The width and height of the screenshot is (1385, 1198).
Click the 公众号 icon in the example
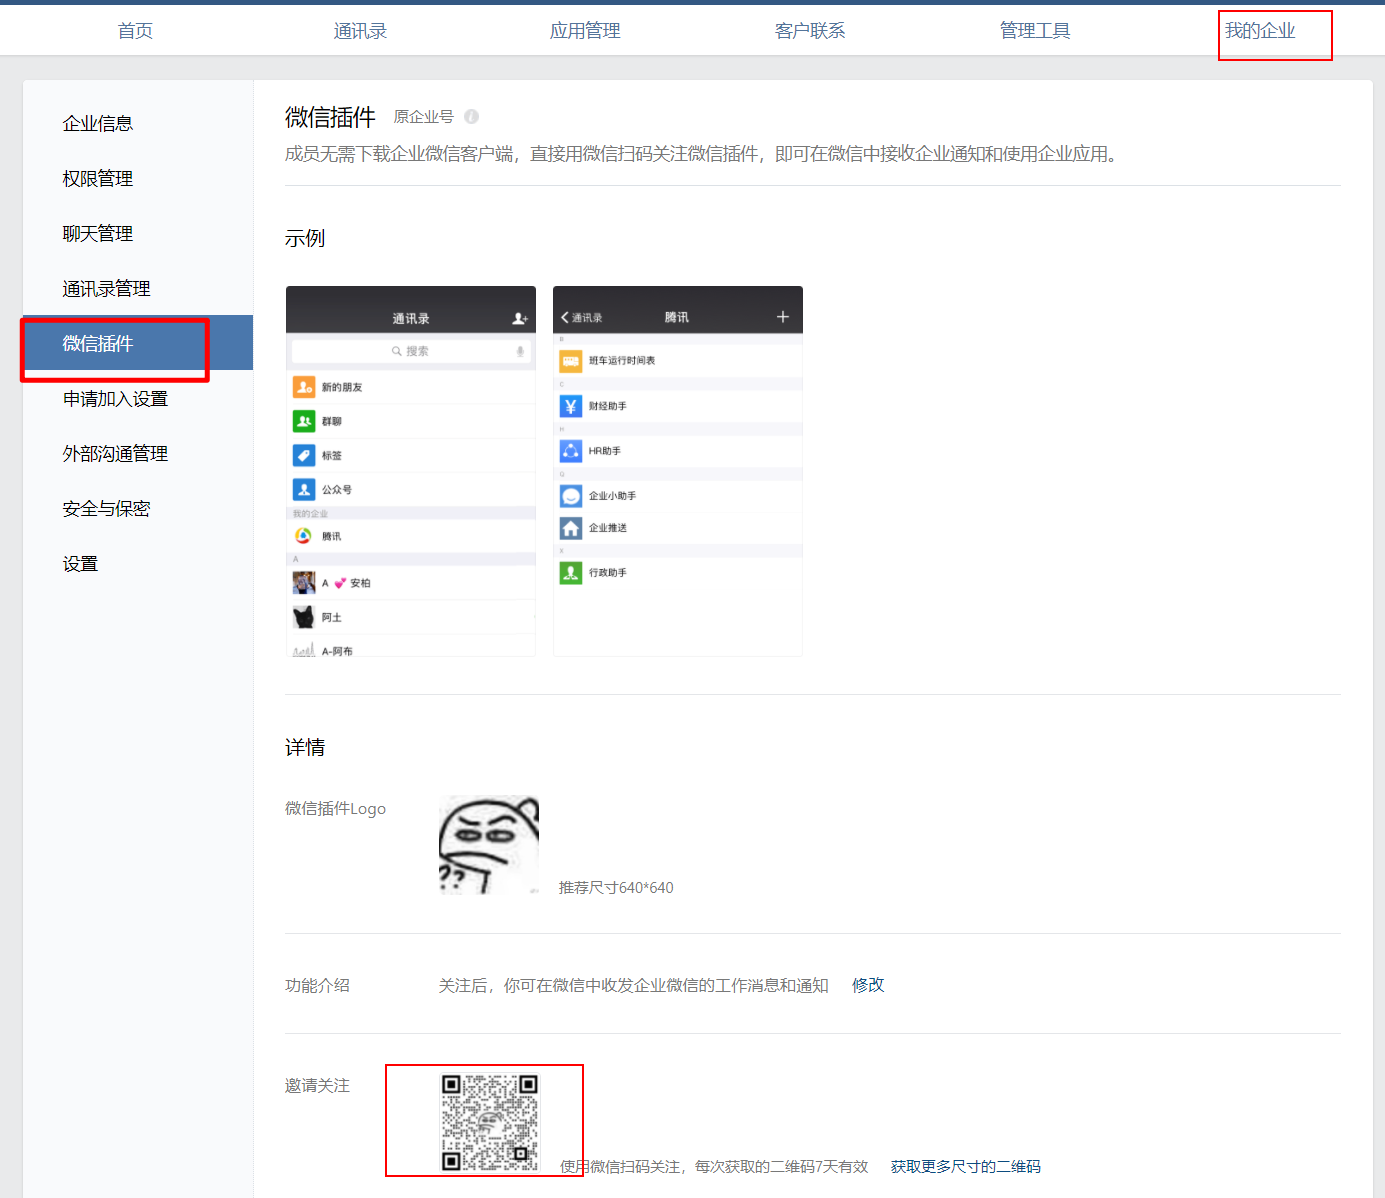pyautogui.click(x=304, y=489)
